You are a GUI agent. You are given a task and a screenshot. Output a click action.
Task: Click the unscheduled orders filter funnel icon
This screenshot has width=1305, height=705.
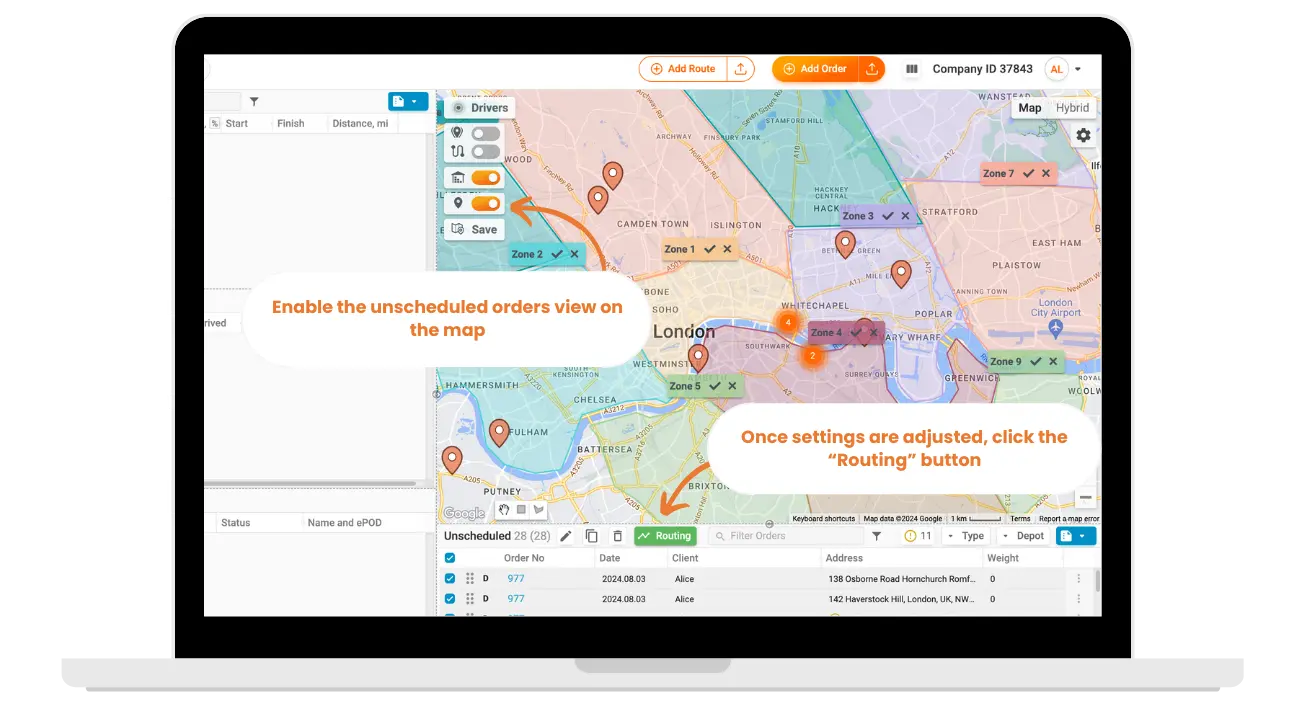pyautogui.click(x=877, y=536)
